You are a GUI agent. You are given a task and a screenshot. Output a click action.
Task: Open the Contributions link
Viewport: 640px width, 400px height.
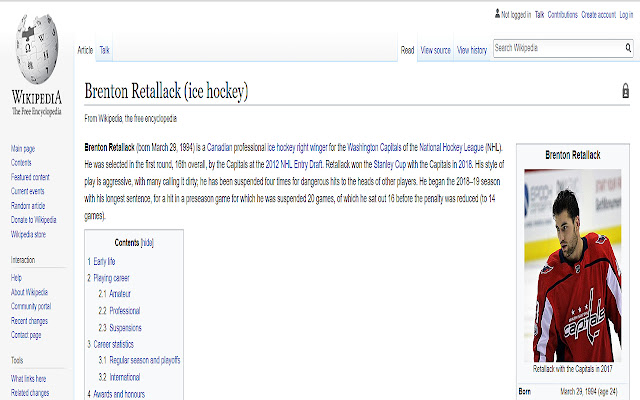[x=562, y=15]
